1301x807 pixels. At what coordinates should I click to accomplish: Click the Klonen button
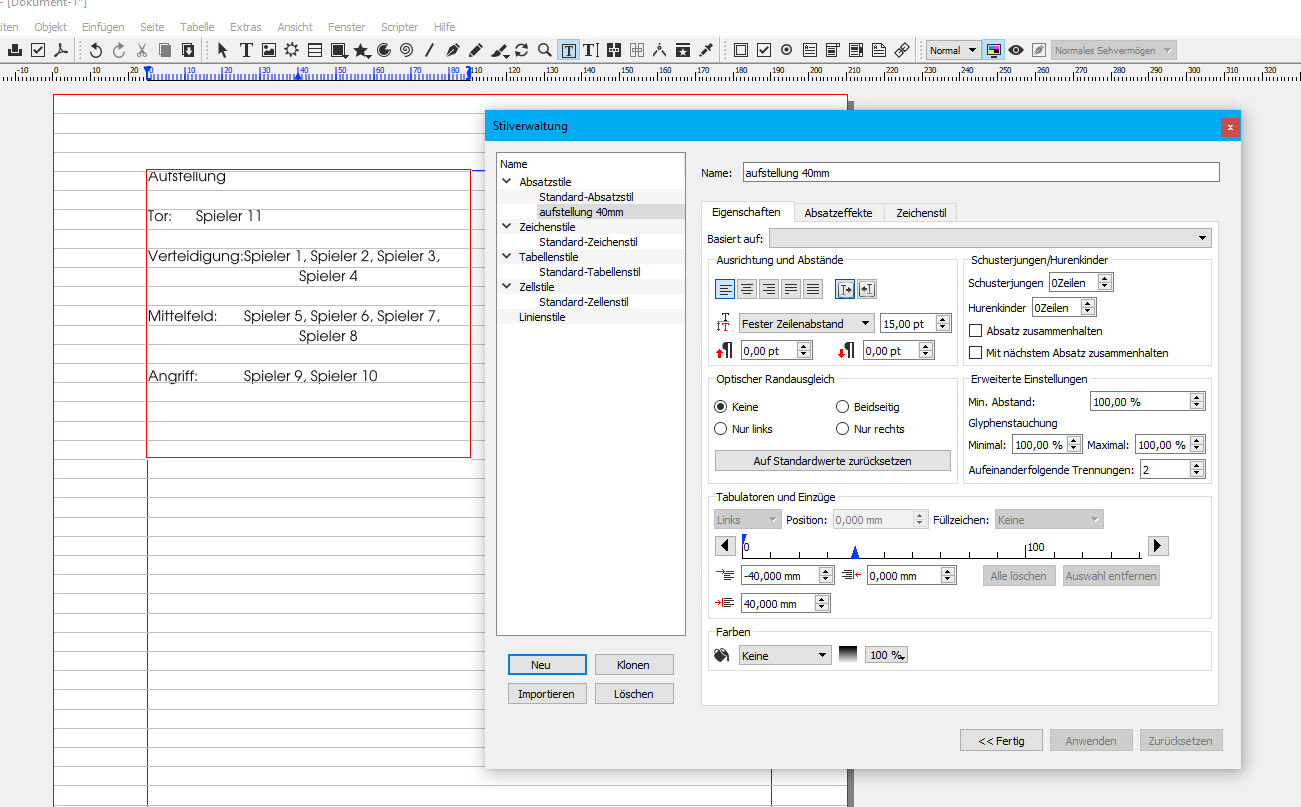pos(634,665)
